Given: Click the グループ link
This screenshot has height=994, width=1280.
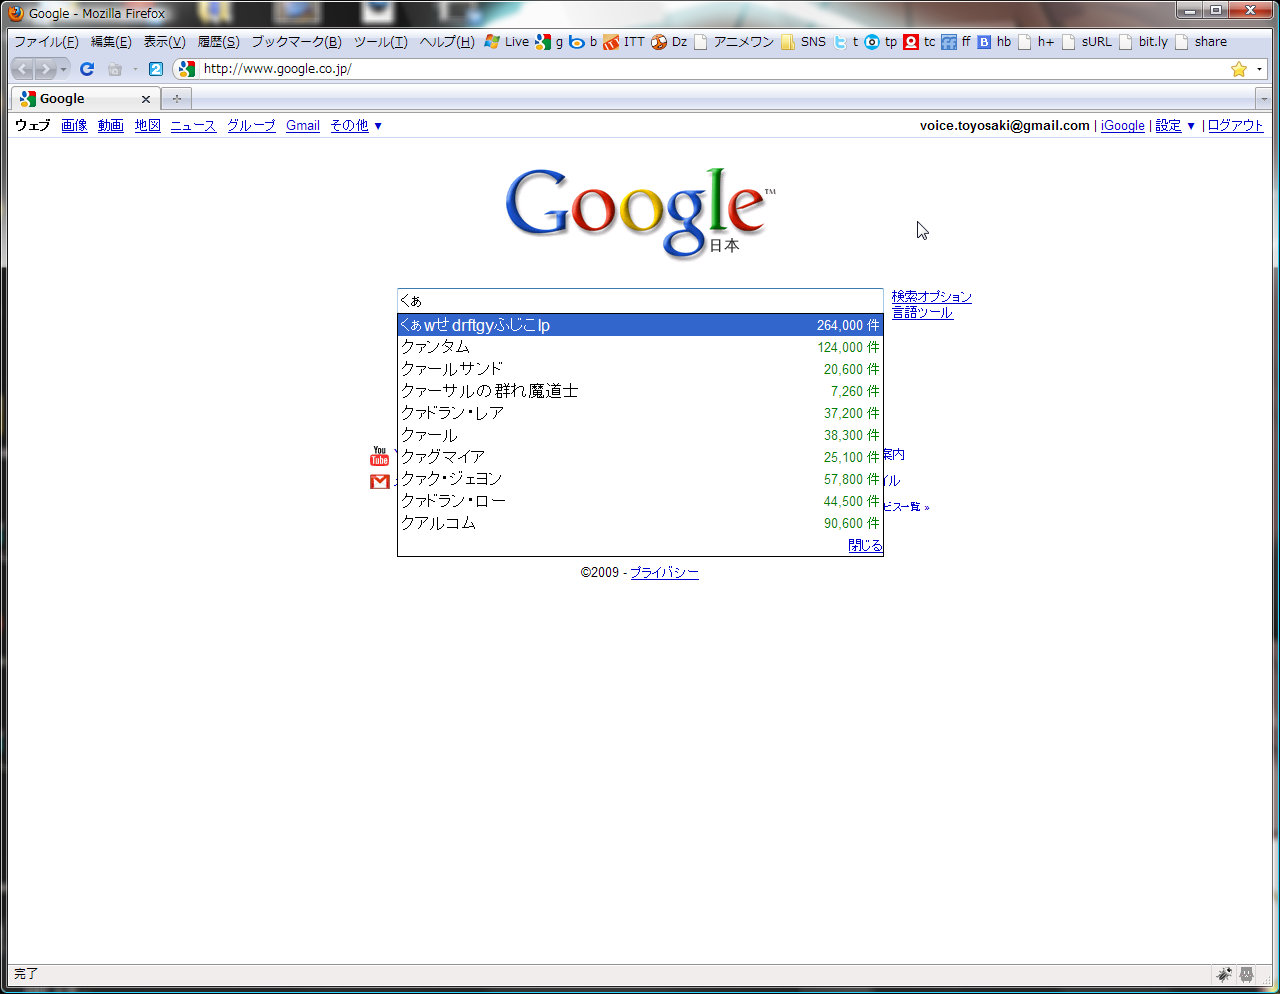Looking at the screenshot, I should point(251,126).
